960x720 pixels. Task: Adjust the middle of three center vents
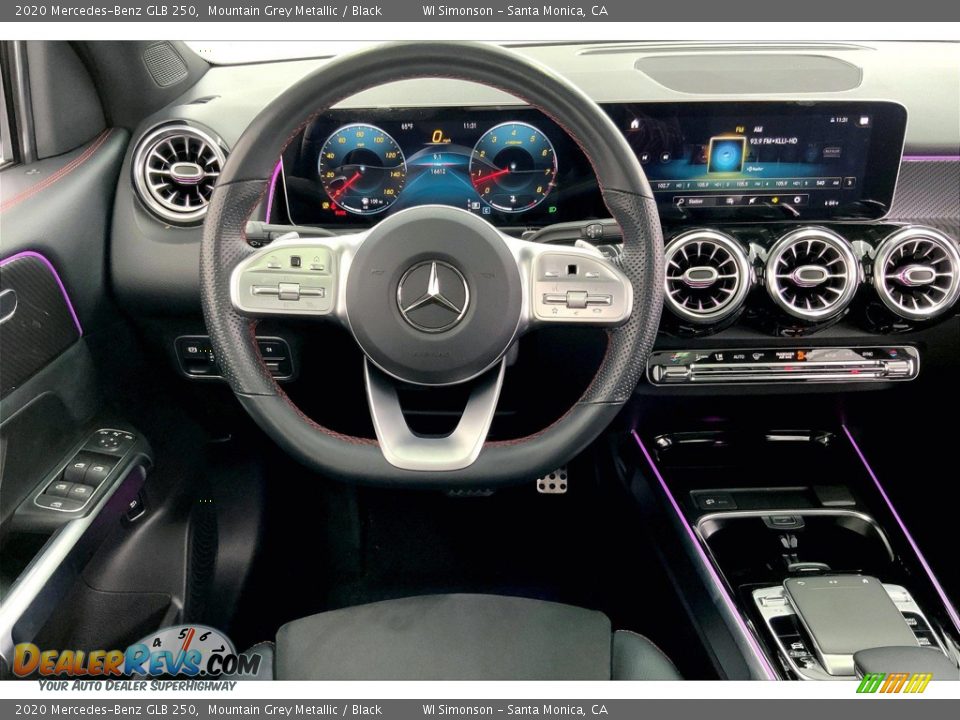click(x=811, y=274)
